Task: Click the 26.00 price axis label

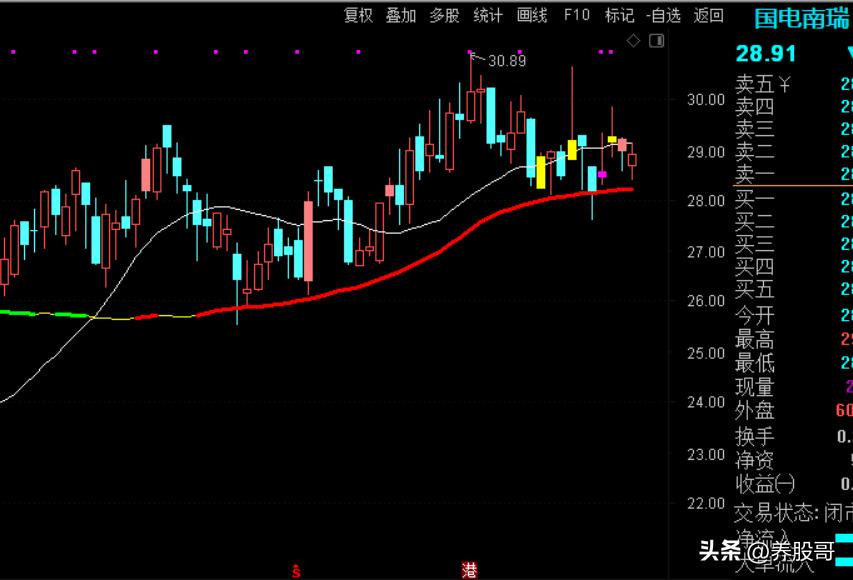Action: [x=706, y=301]
